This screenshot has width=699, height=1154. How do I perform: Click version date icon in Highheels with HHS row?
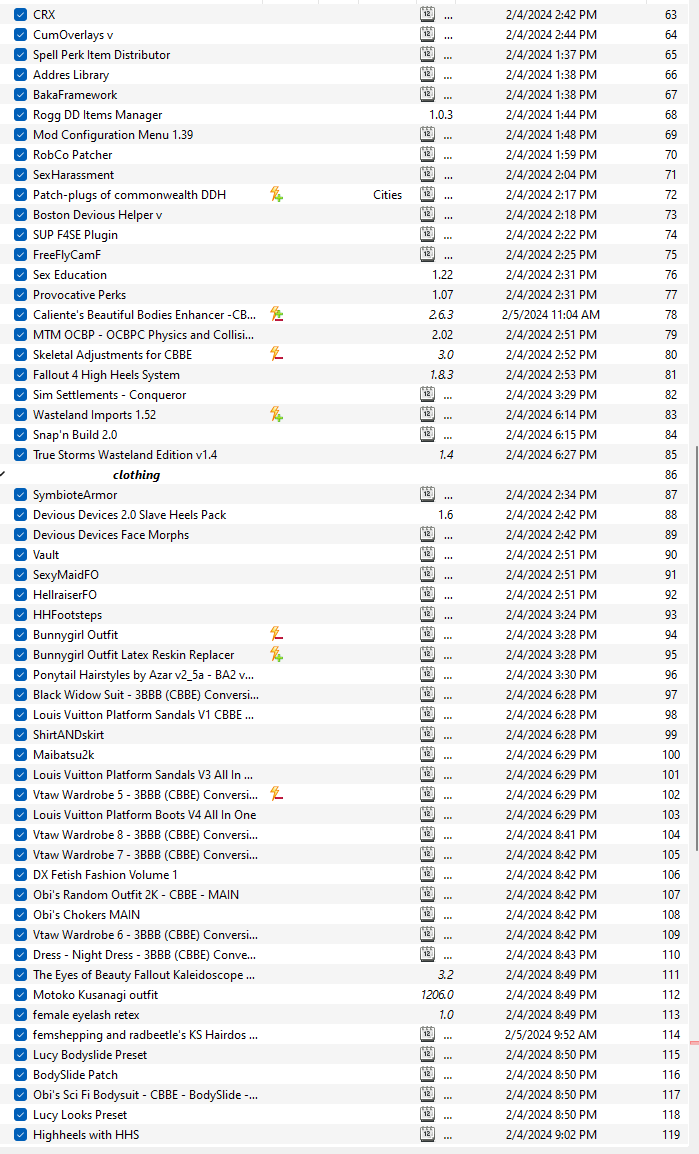click(x=427, y=1134)
